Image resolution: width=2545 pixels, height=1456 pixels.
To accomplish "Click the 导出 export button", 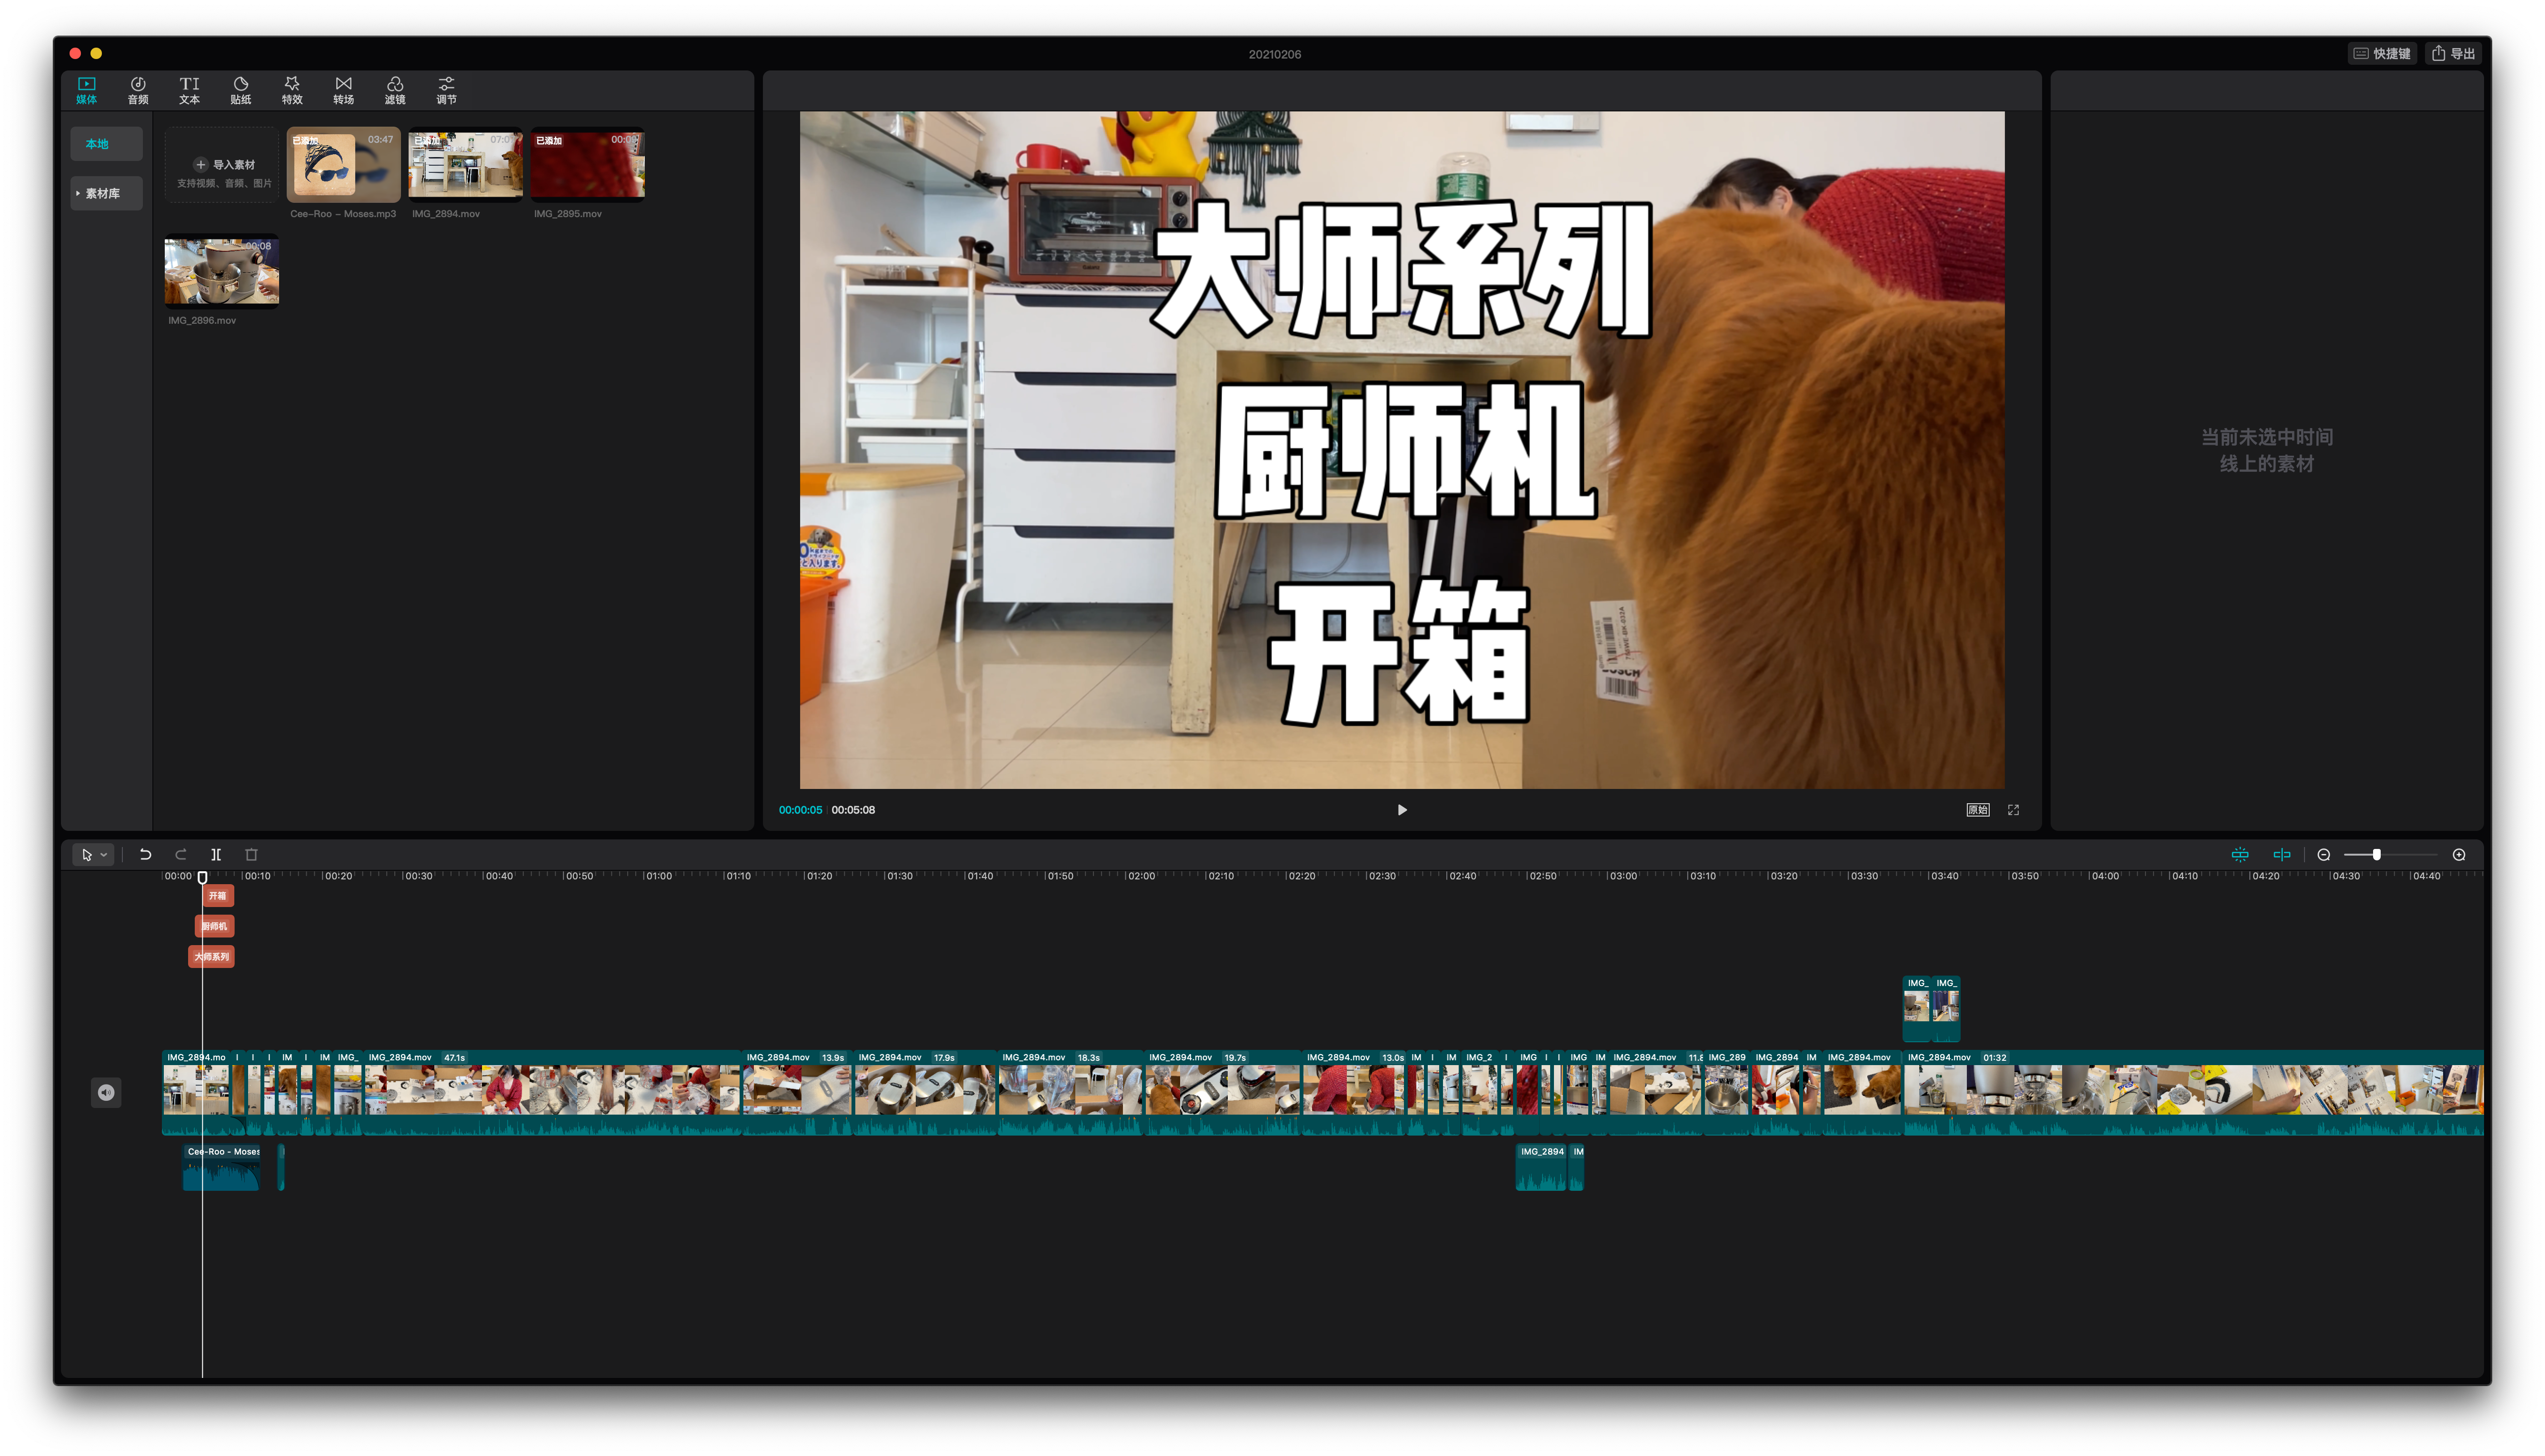I will 2453,54.
